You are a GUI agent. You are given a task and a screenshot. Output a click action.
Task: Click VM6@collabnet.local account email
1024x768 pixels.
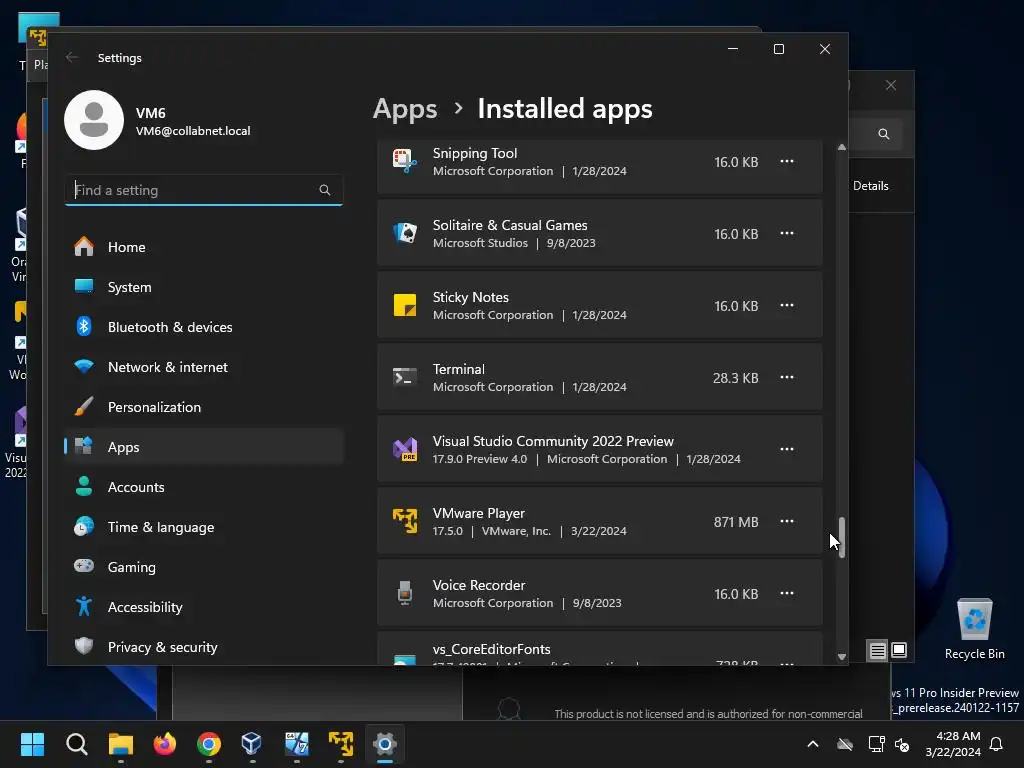coord(193,131)
